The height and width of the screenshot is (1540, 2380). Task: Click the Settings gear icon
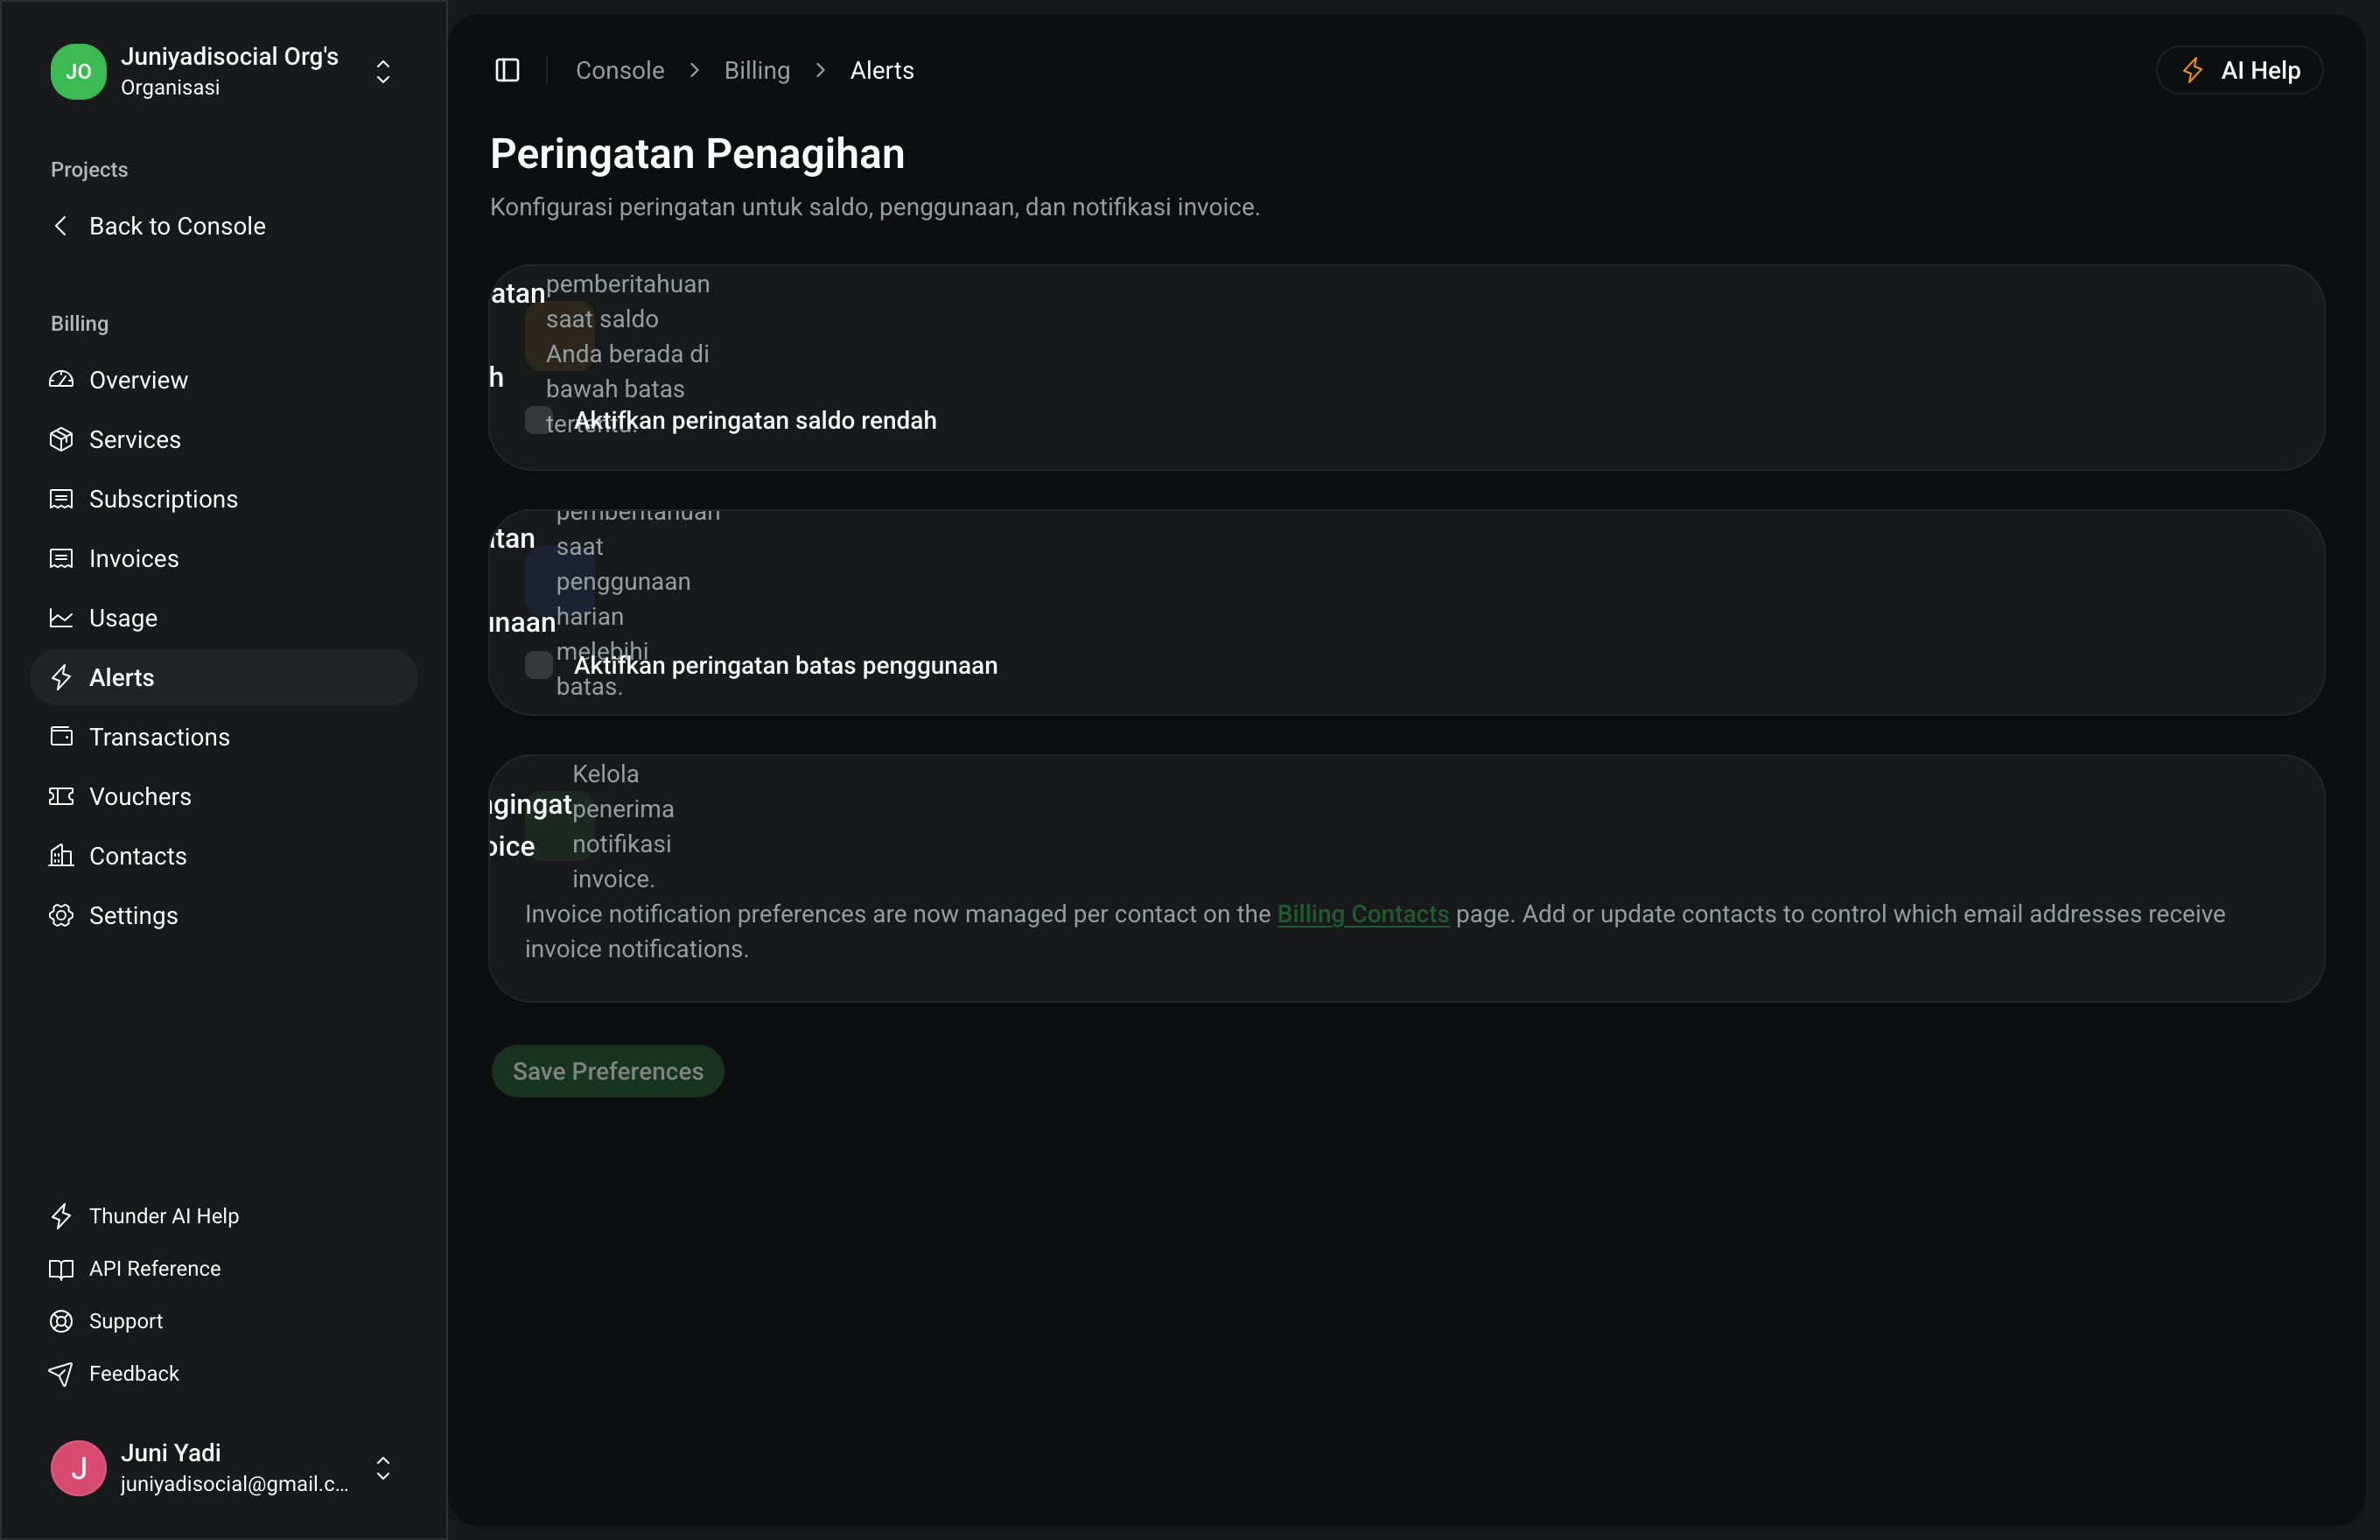pos(61,915)
